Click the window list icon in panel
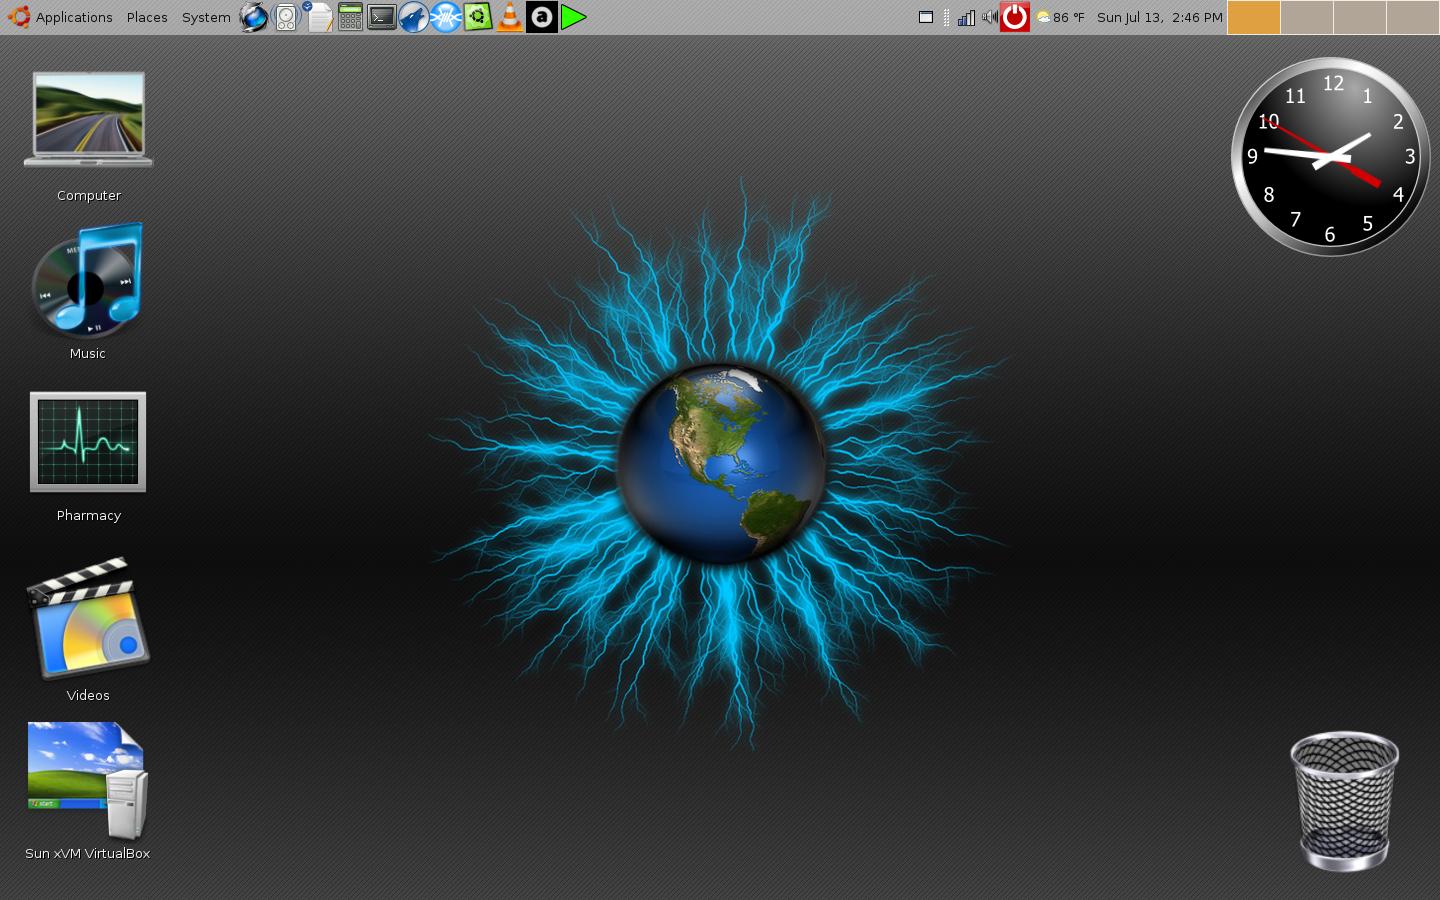Screen dimensions: 1440x900 (x=926, y=17)
